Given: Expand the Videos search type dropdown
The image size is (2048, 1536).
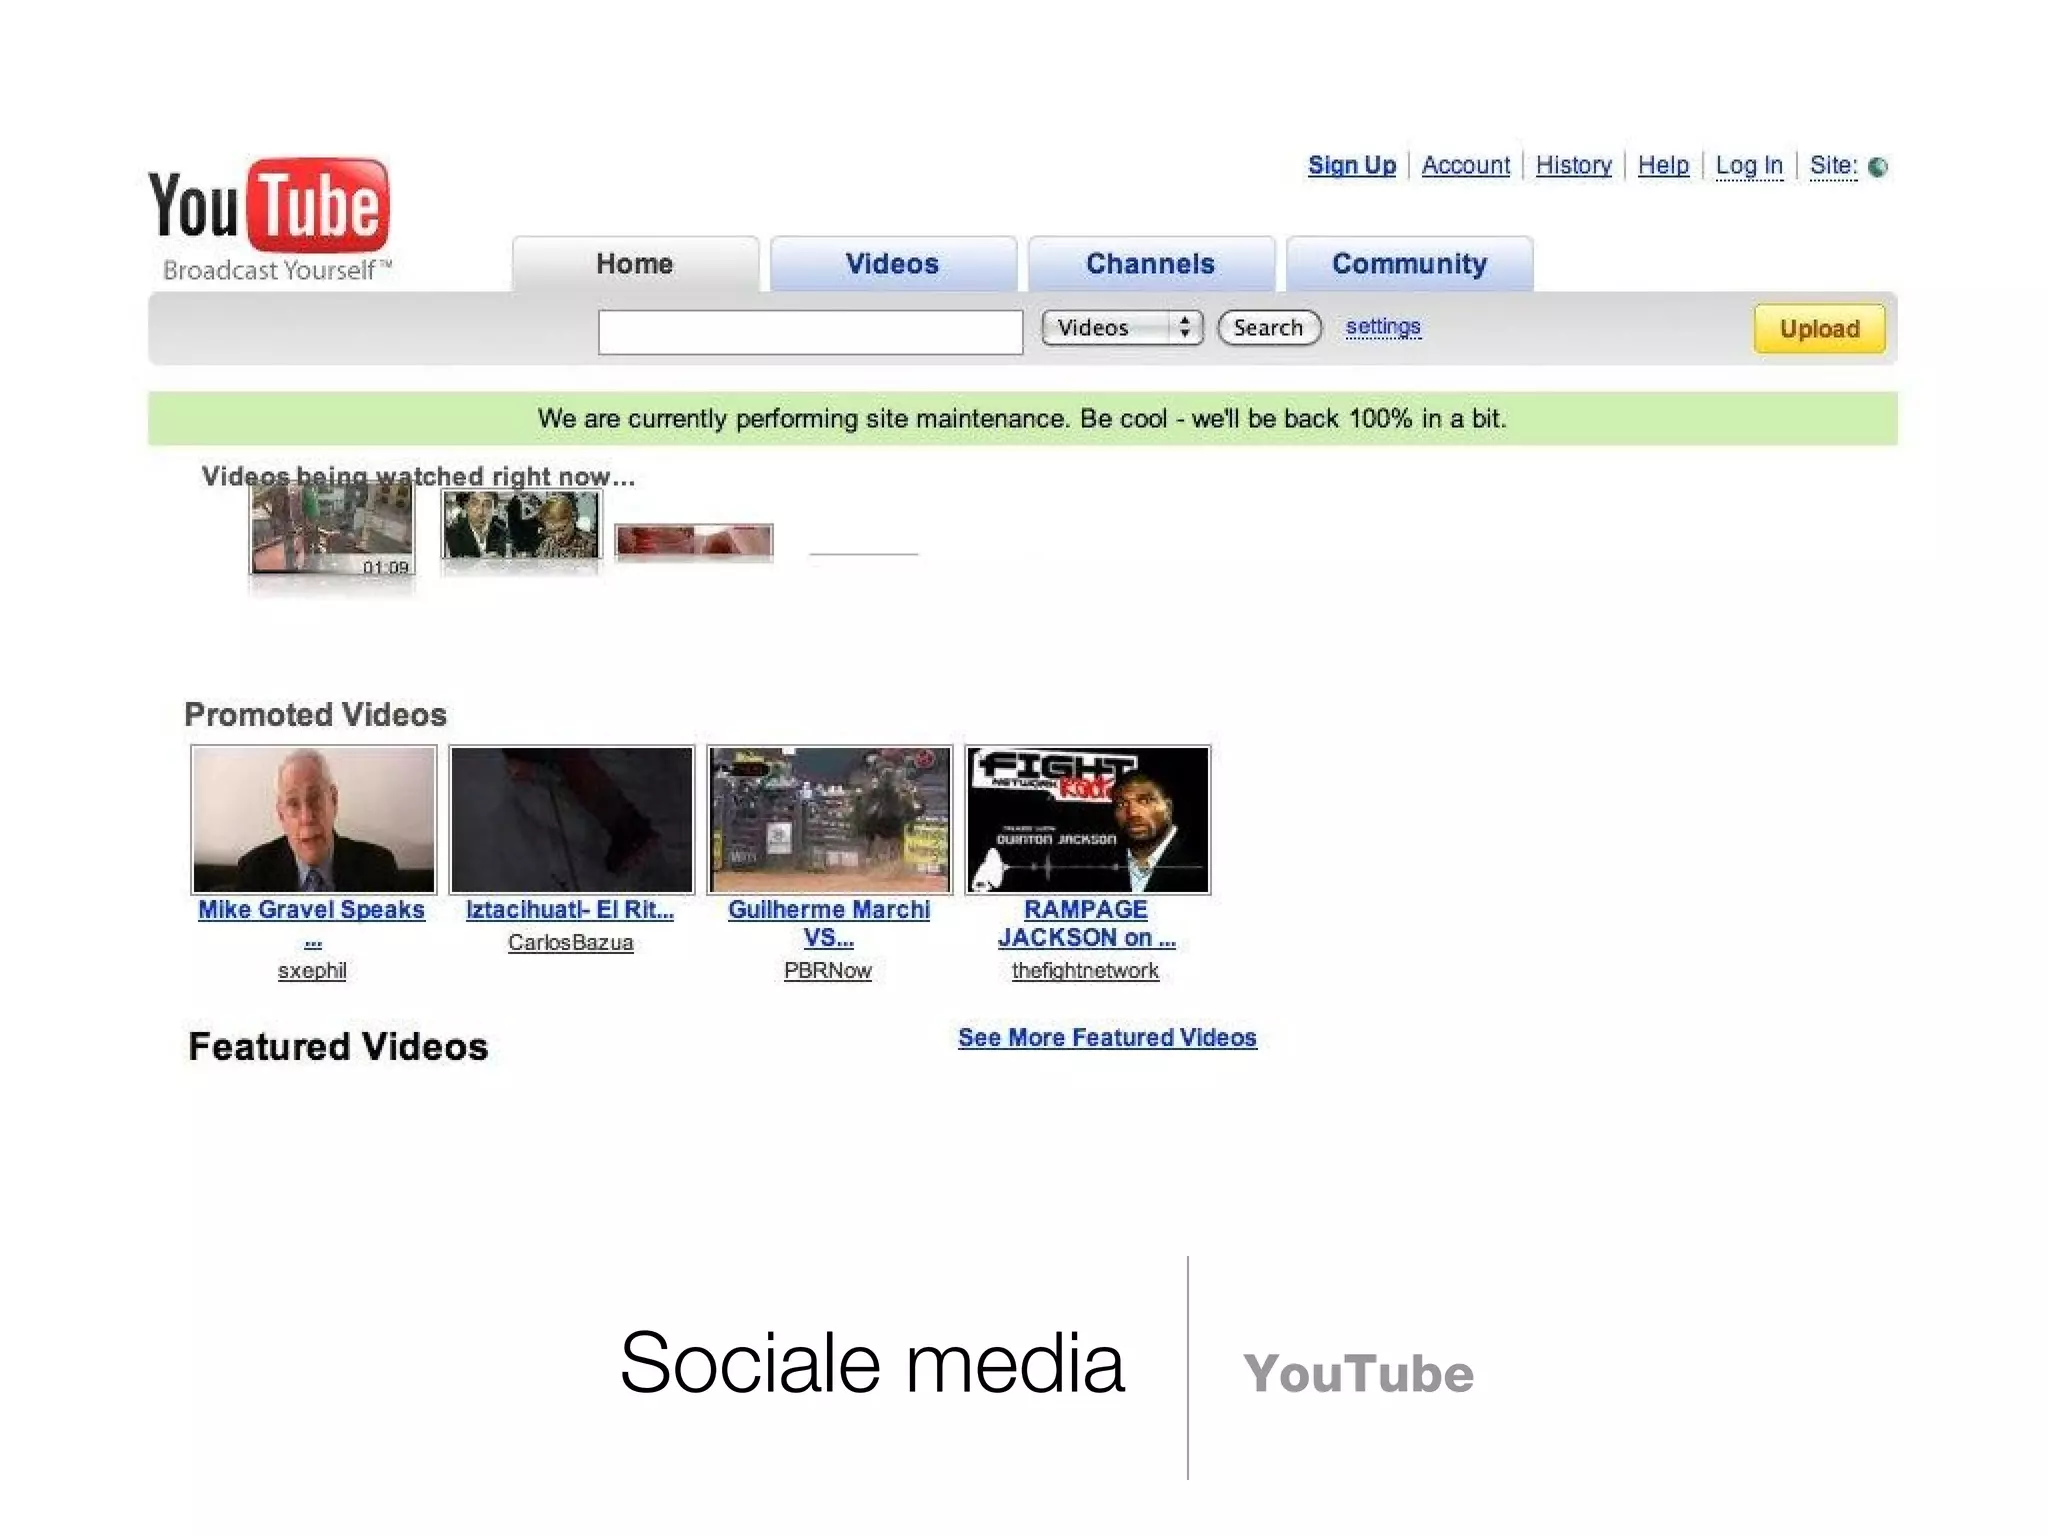Looking at the screenshot, I should 1122,328.
